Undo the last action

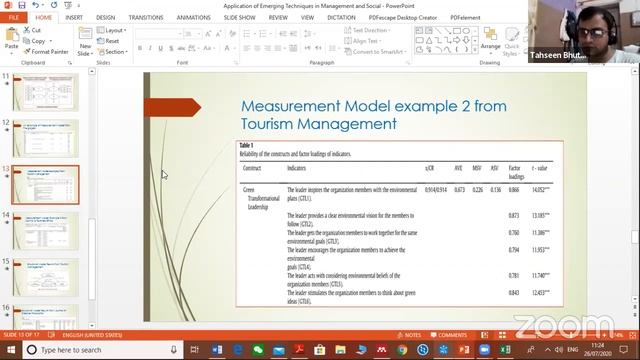tap(36, 5)
